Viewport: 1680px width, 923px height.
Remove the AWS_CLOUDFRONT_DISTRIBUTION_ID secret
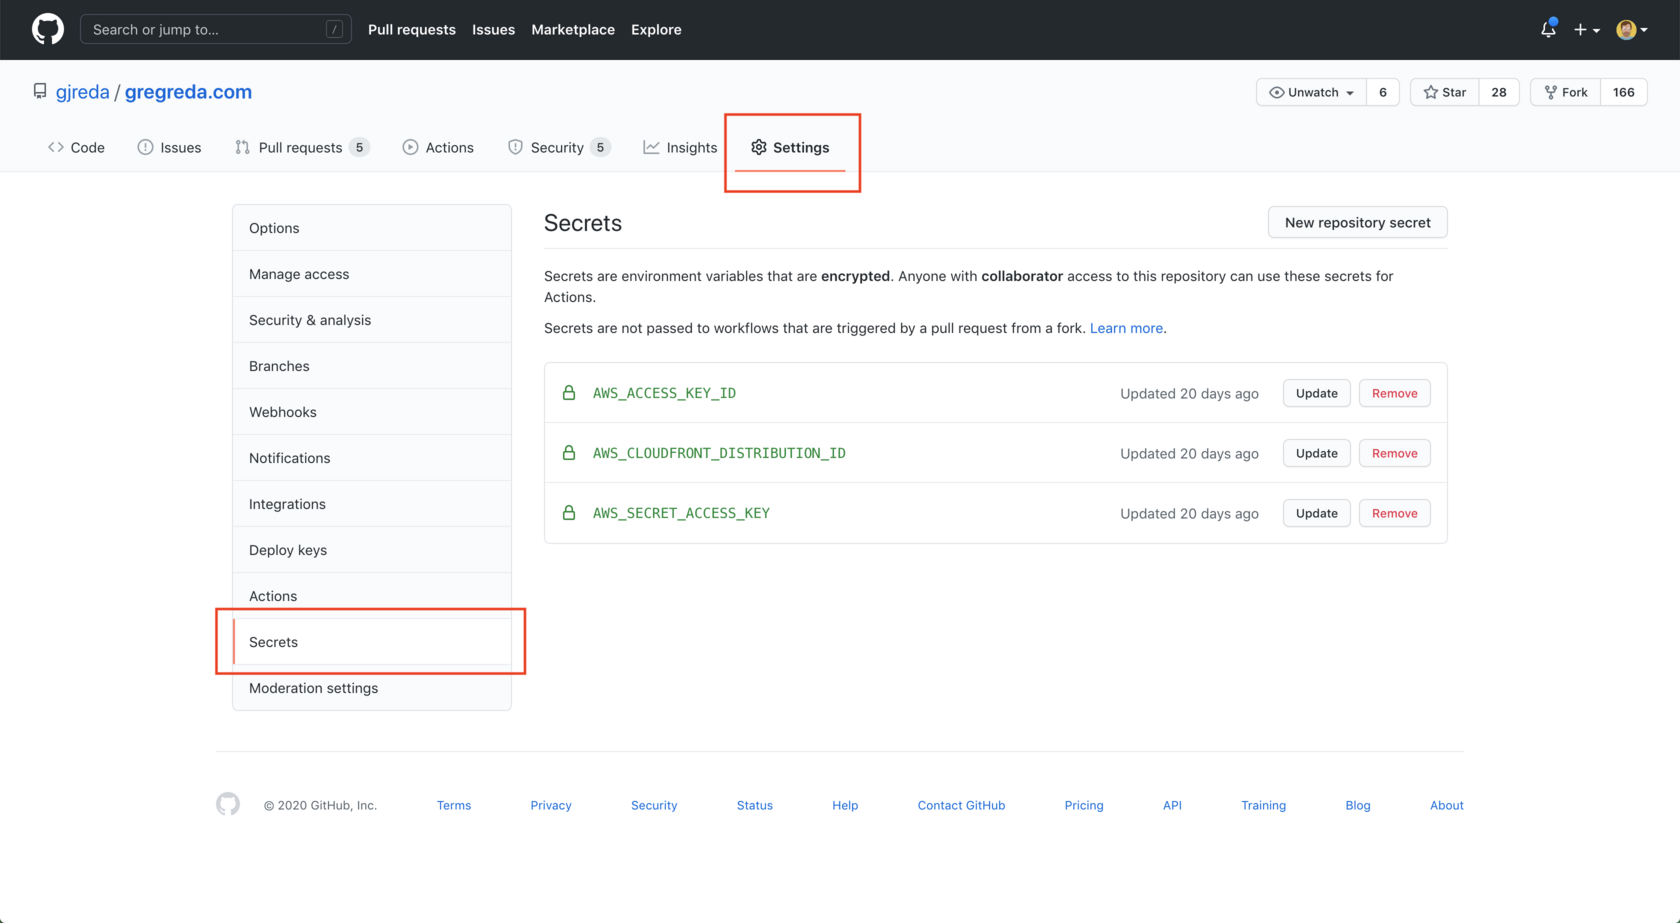(1394, 453)
